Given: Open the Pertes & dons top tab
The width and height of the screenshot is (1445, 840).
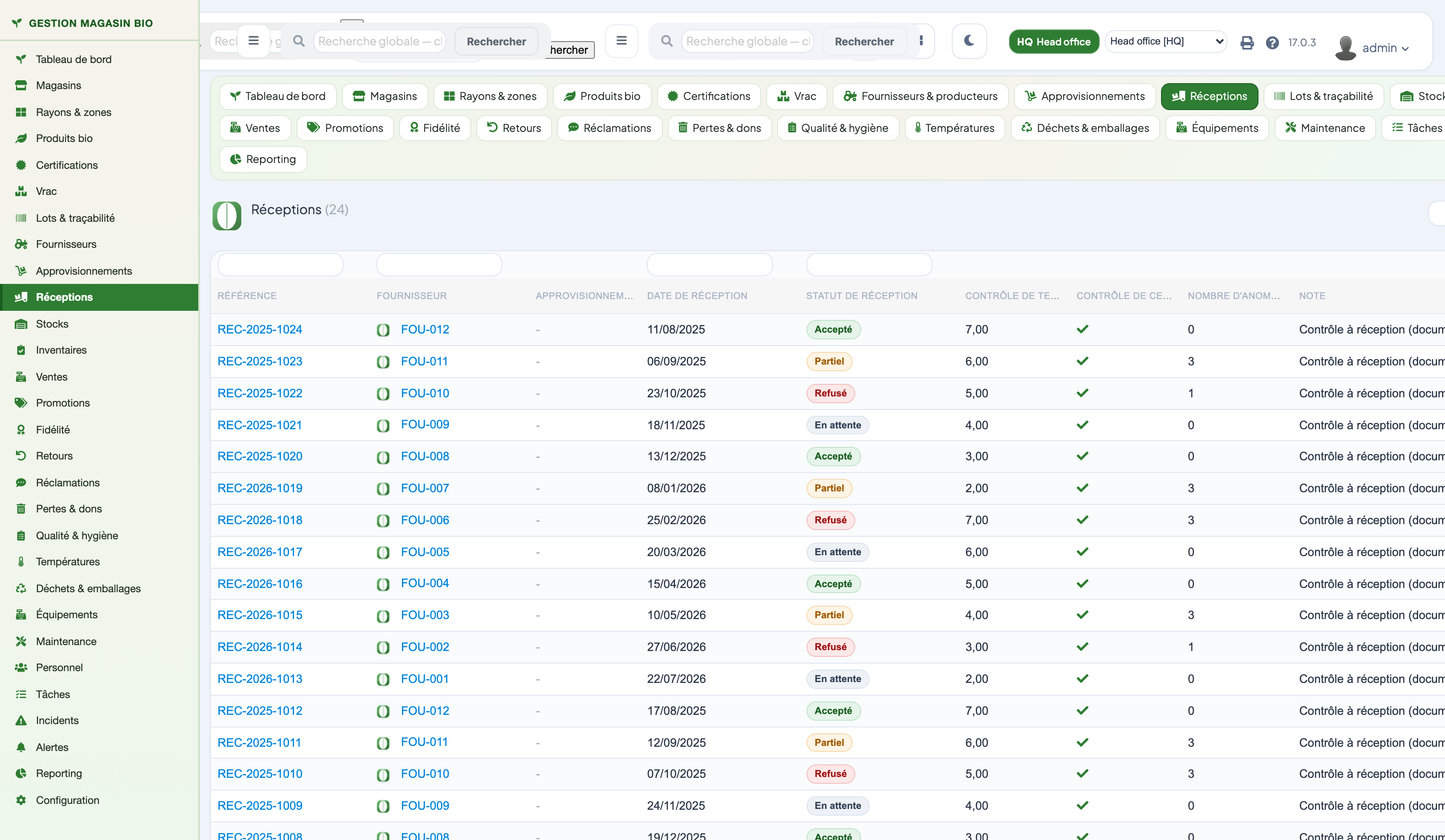Looking at the screenshot, I should coord(720,128).
